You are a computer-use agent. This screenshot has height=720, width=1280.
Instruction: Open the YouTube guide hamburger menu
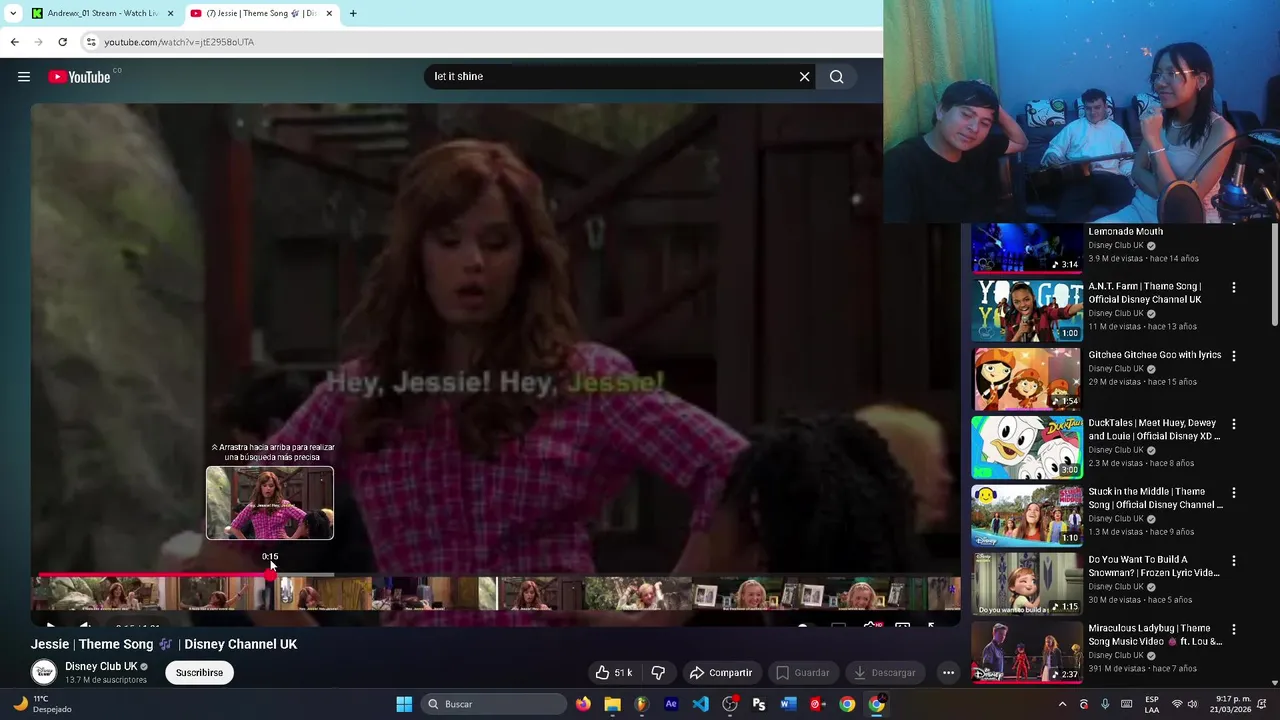24,77
